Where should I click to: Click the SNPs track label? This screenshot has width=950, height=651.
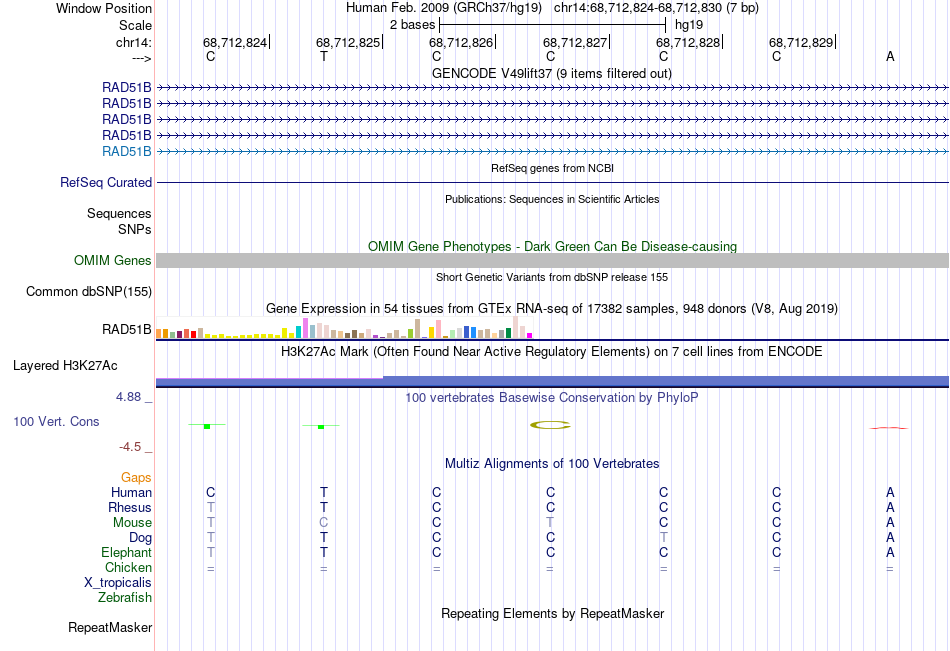(x=135, y=229)
